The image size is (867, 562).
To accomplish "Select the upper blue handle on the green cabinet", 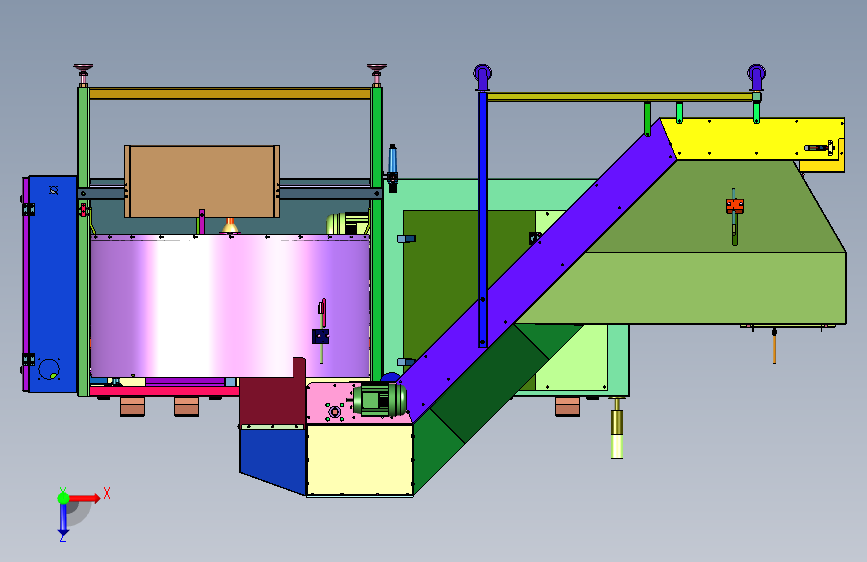I will 406,238.
